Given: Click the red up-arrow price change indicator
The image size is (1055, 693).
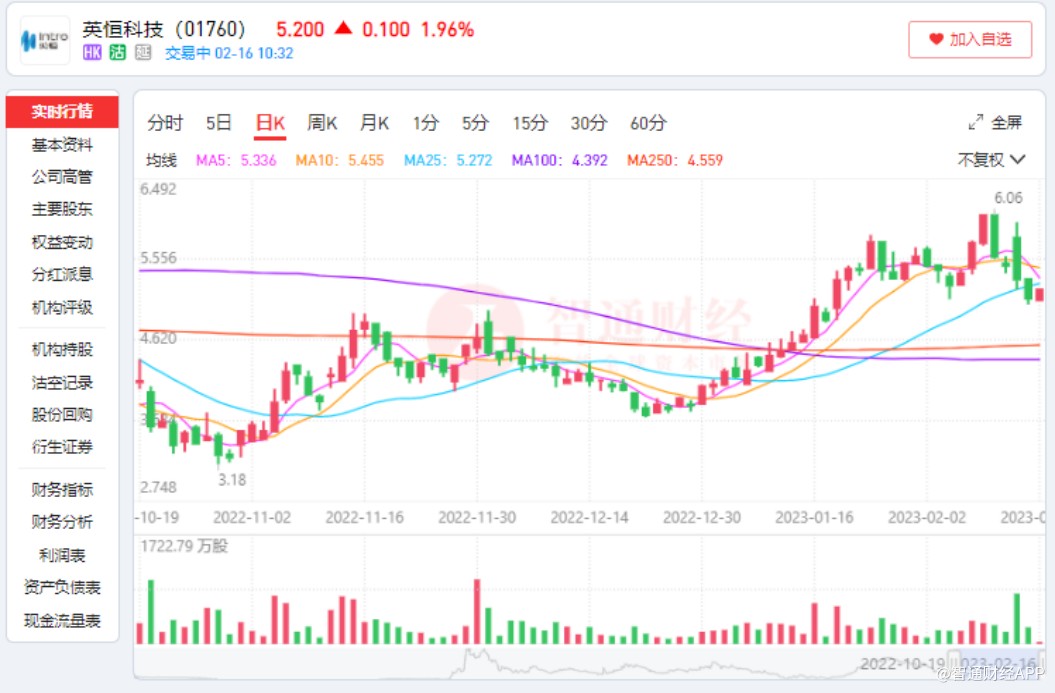Looking at the screenshot, I should coord(343,29).
